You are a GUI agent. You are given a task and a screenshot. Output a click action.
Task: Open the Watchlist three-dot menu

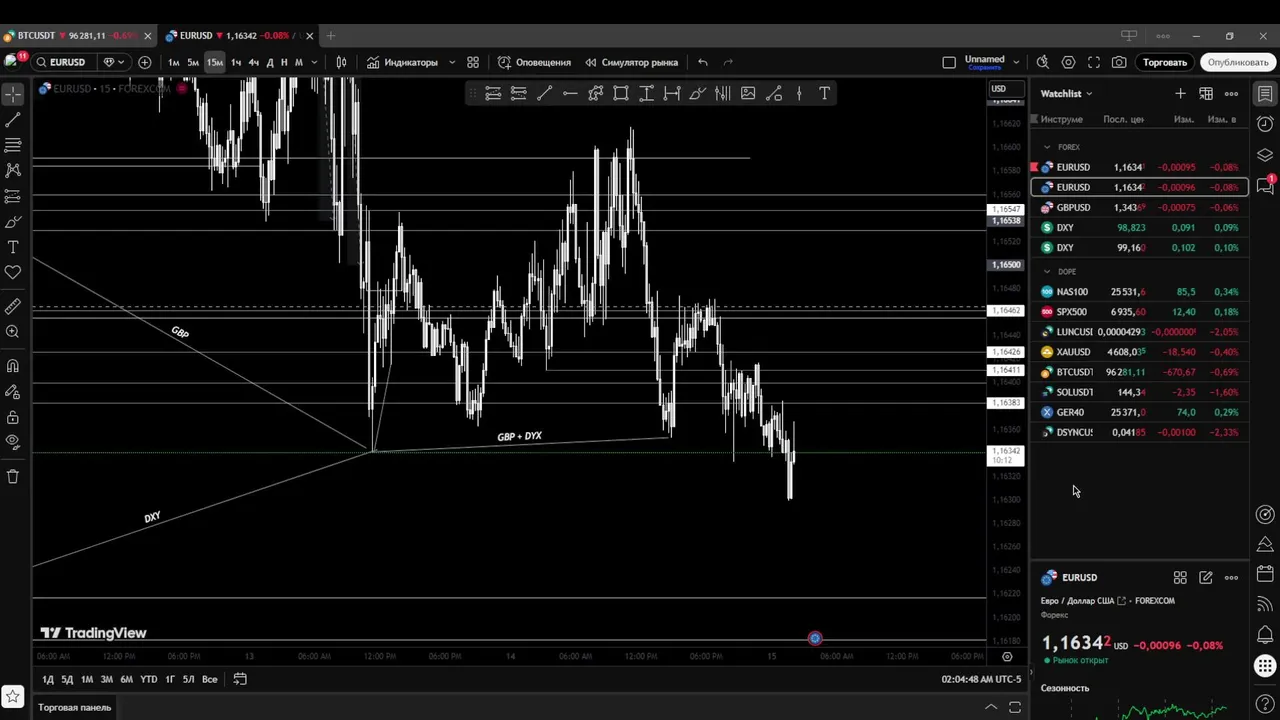(1231, 94)
